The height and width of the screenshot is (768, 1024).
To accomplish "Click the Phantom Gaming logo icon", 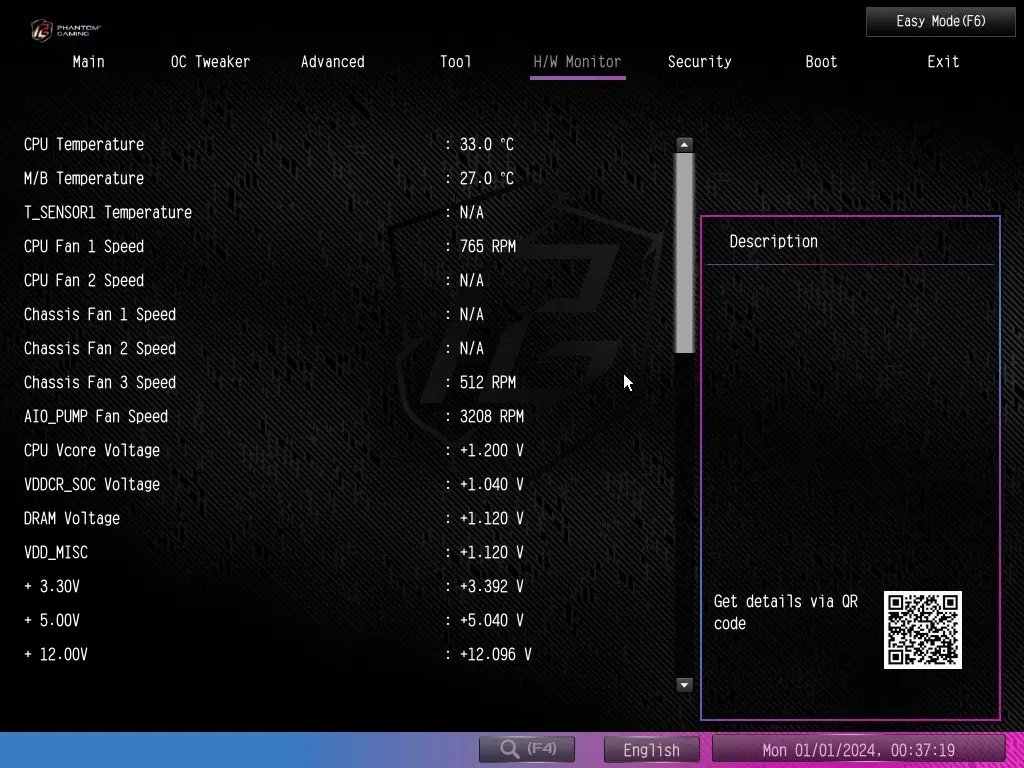I will tap(42, 30).
